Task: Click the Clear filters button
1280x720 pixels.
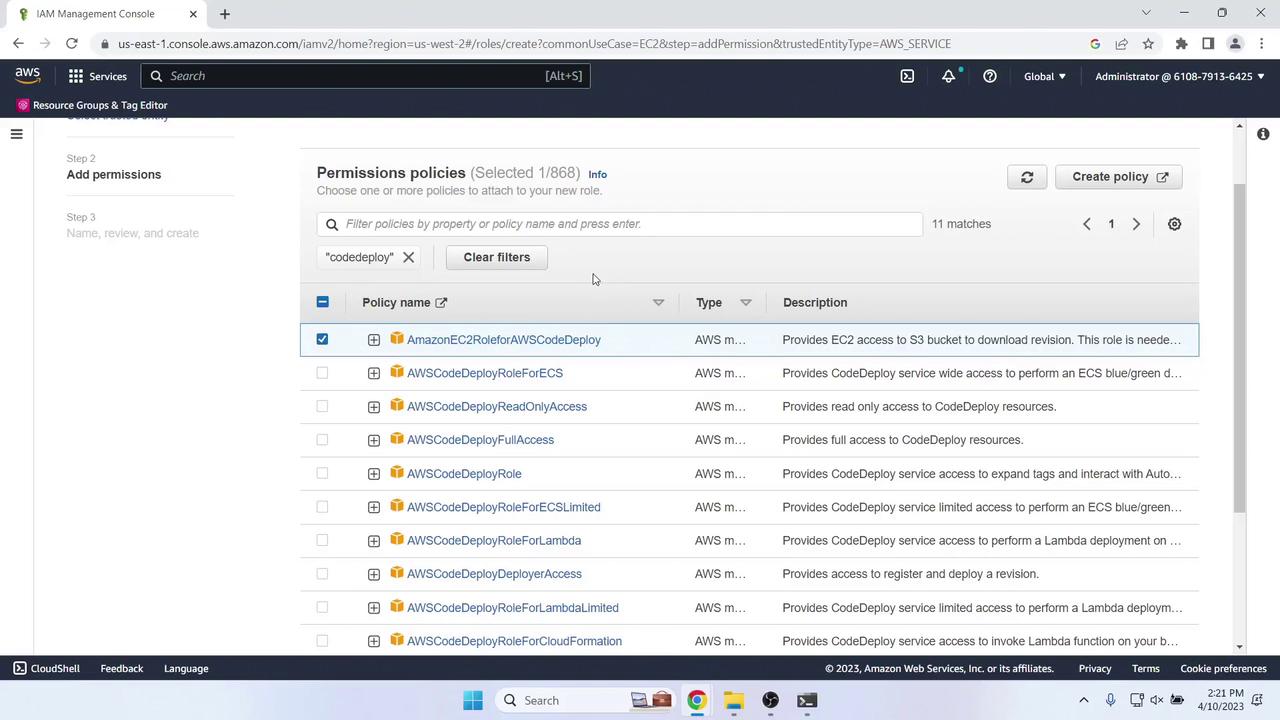Action: point(497,257)
